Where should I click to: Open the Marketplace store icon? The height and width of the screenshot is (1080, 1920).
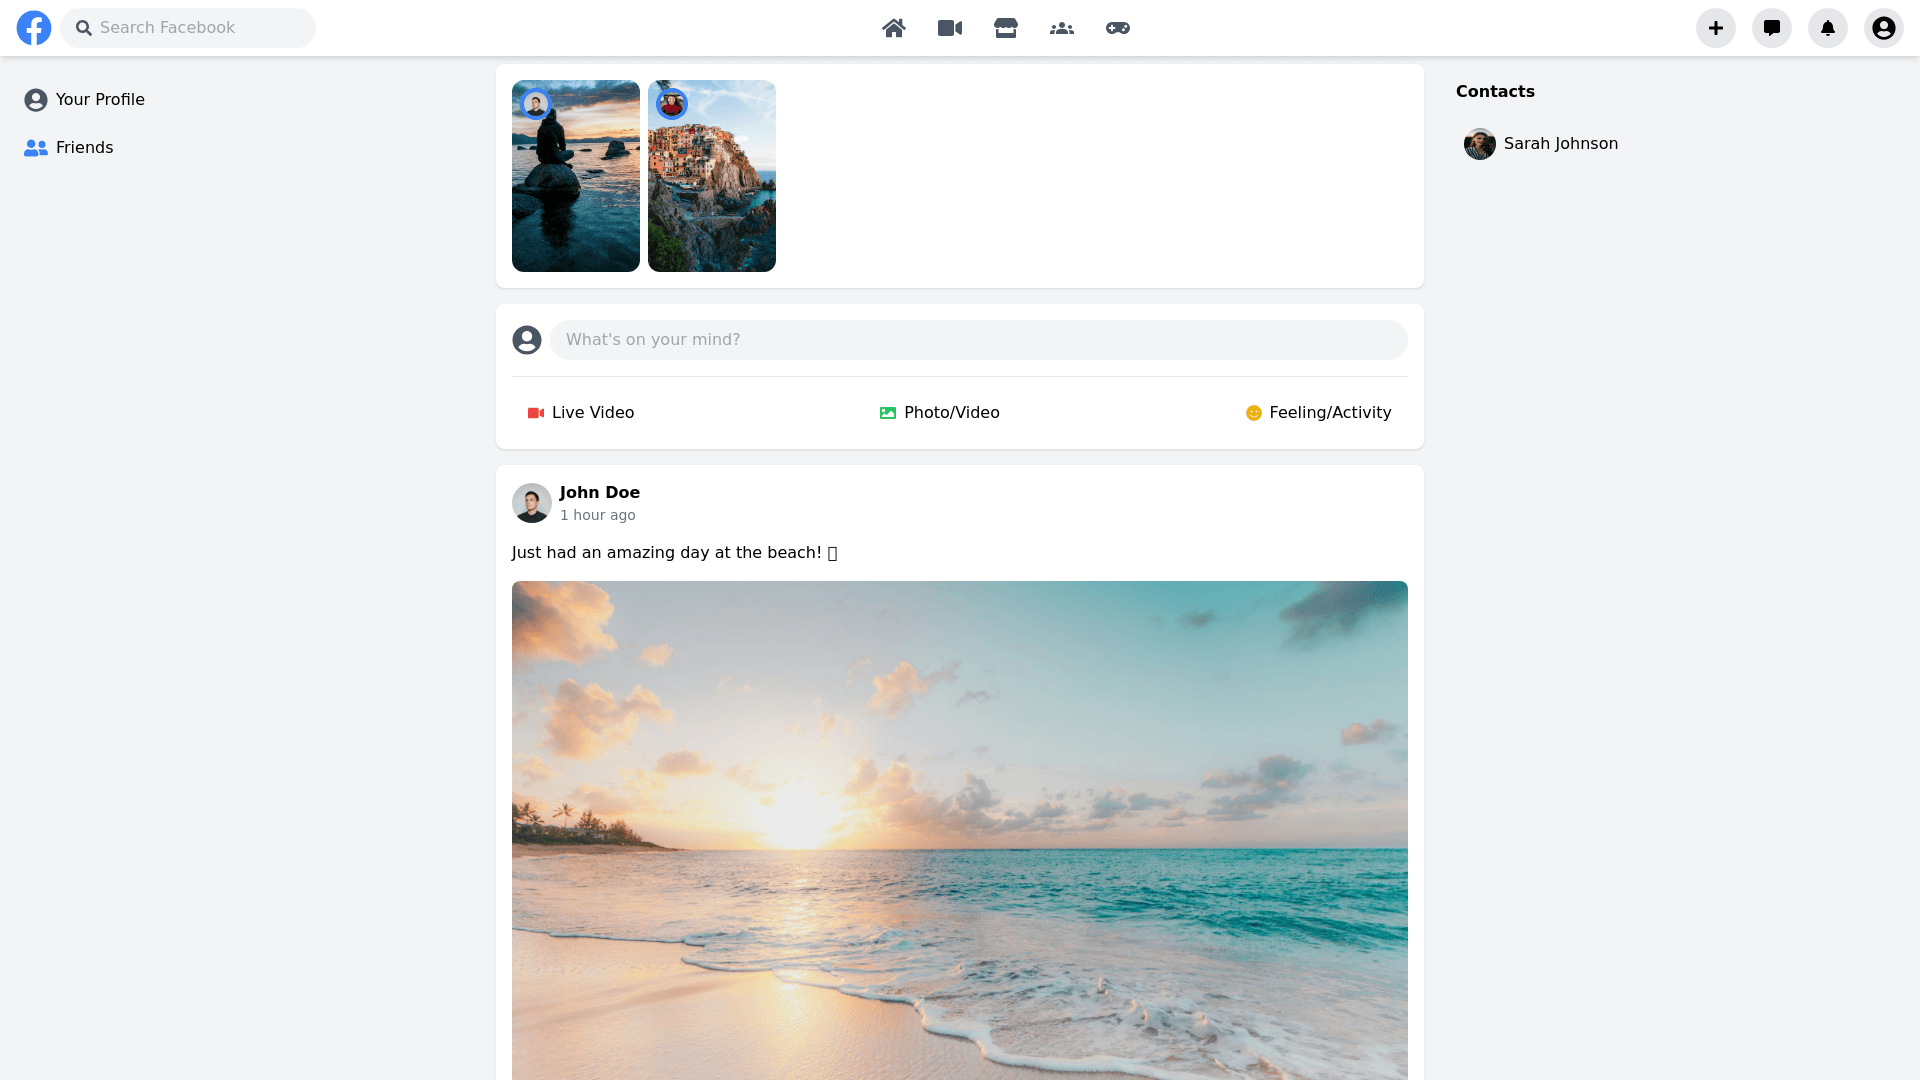(1006, 28)
